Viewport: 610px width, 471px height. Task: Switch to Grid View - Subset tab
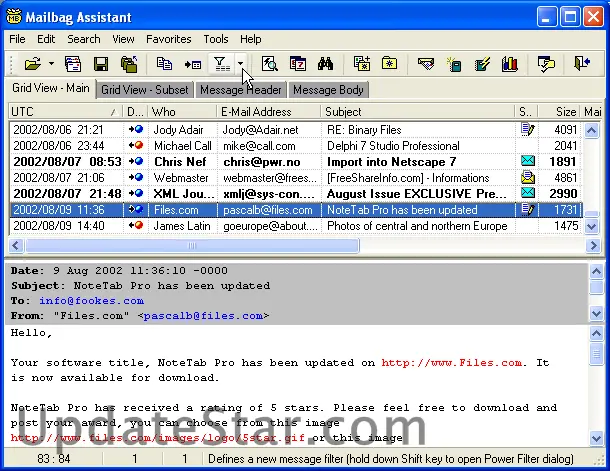tap(144, 90)
